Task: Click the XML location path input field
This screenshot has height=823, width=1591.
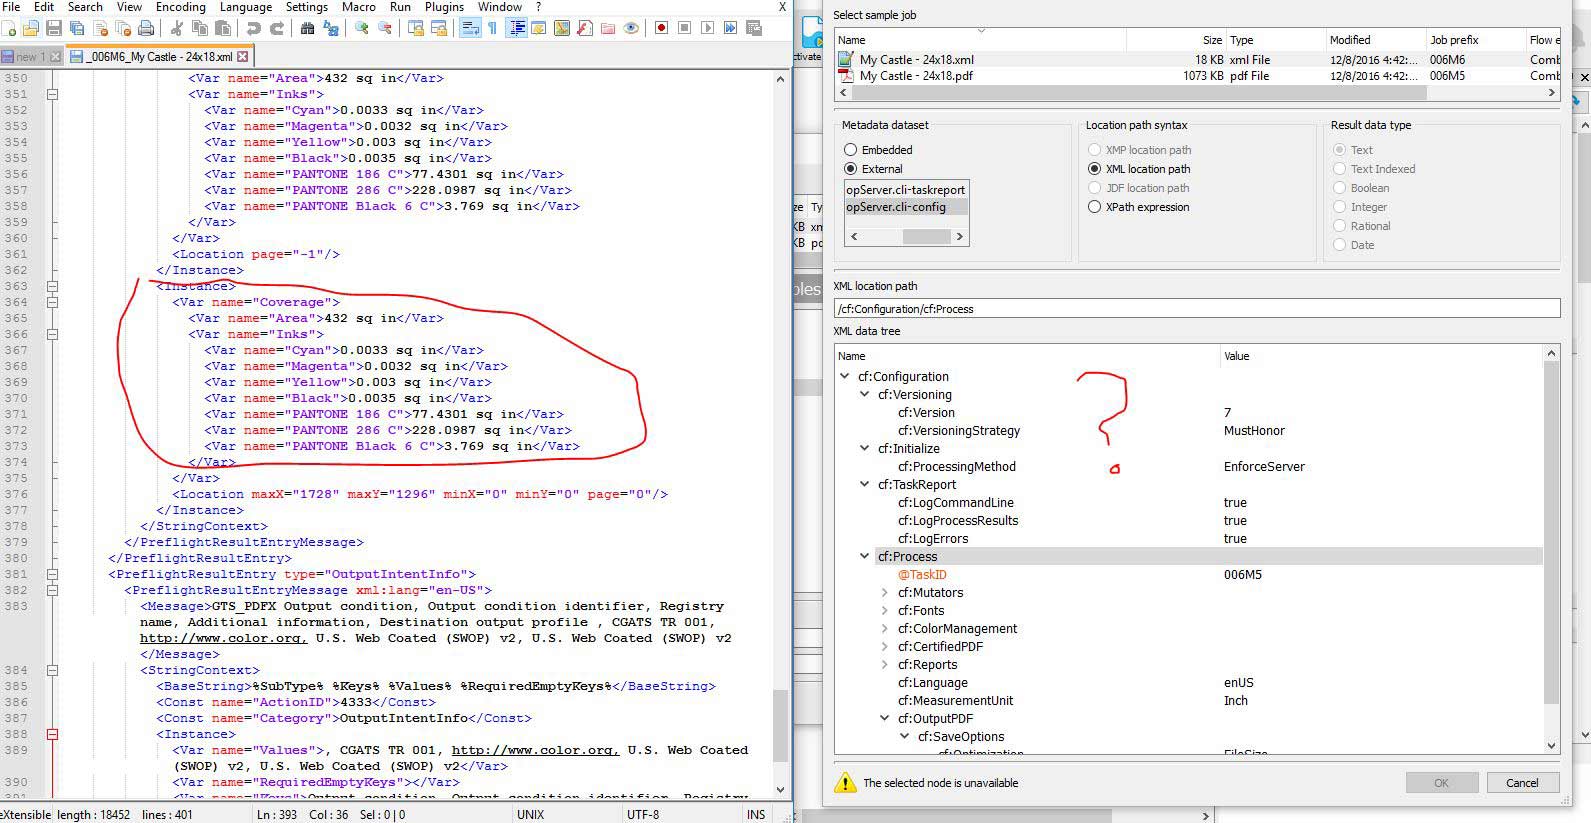Action: 1196,309
